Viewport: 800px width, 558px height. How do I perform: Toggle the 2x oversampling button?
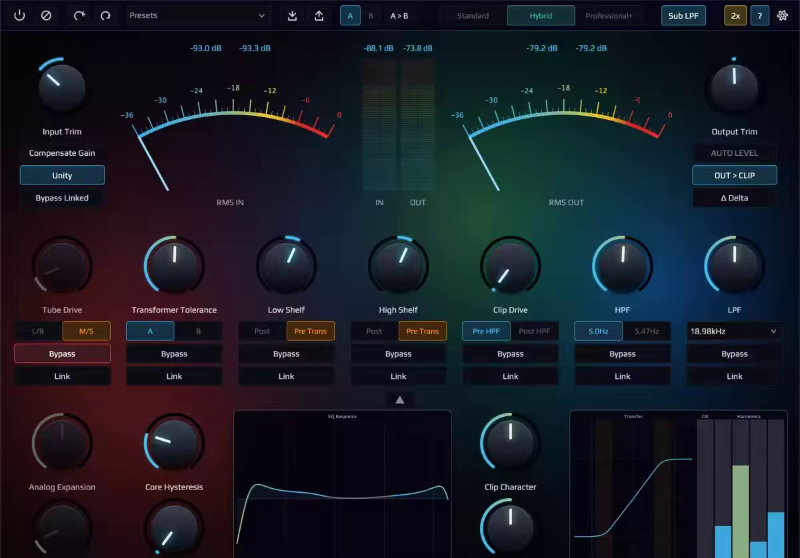[735, 16]
